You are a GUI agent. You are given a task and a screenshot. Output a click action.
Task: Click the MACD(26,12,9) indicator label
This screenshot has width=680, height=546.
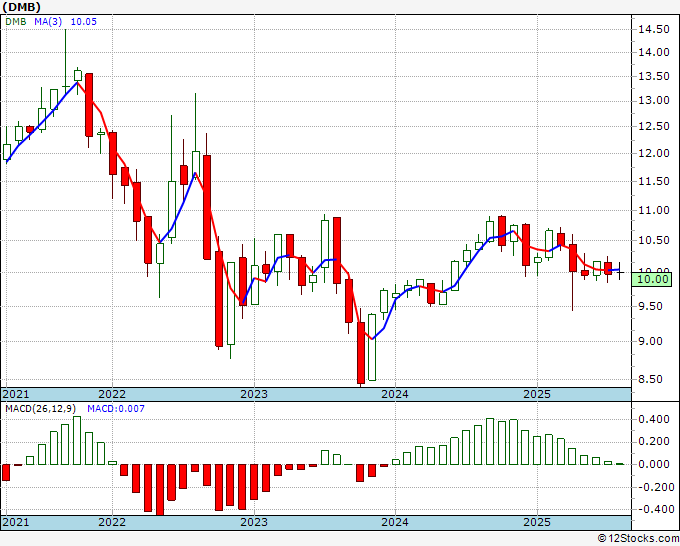pos(40,408)
